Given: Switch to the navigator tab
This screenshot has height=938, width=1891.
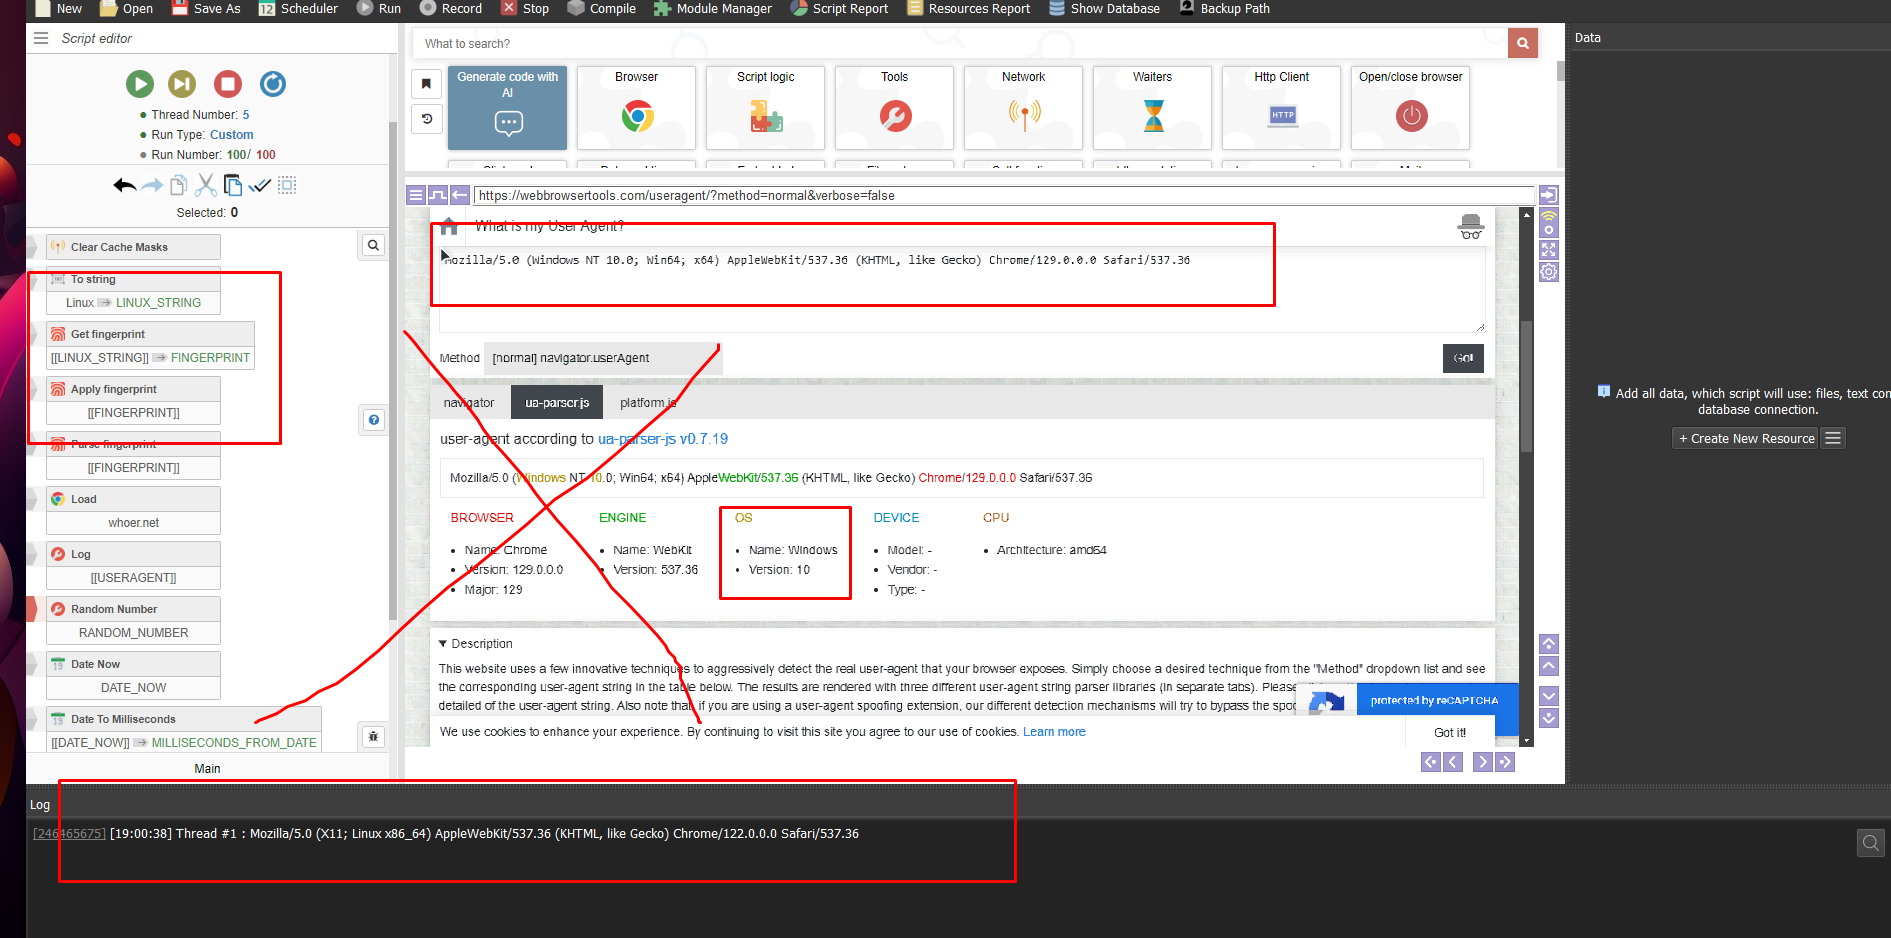Looking at the screenshot, I should point(469,403).
